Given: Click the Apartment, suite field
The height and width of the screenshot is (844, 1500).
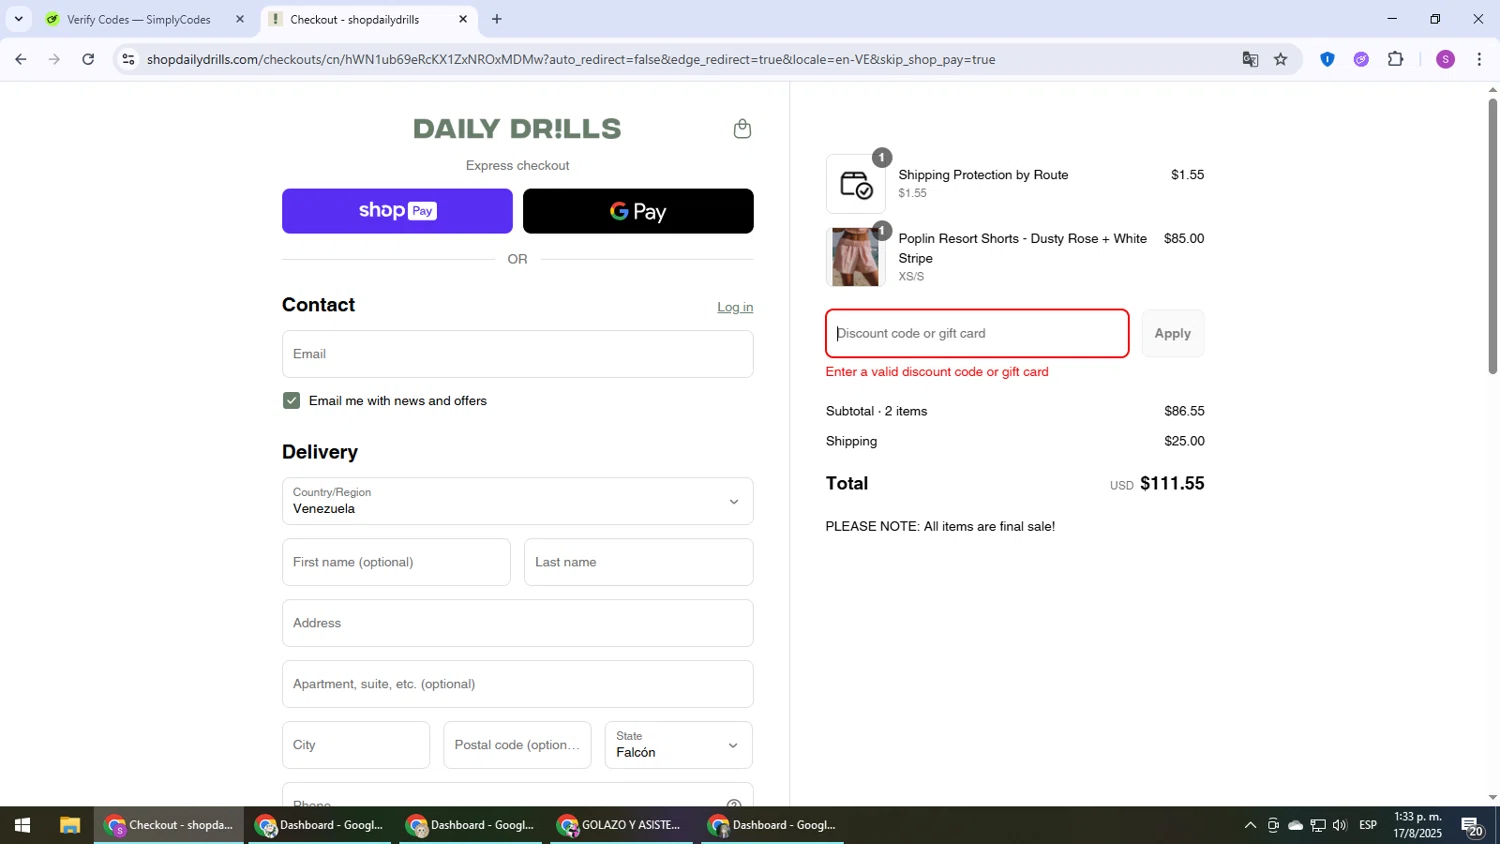Looking at the screenshot, I should coord(517,684).
